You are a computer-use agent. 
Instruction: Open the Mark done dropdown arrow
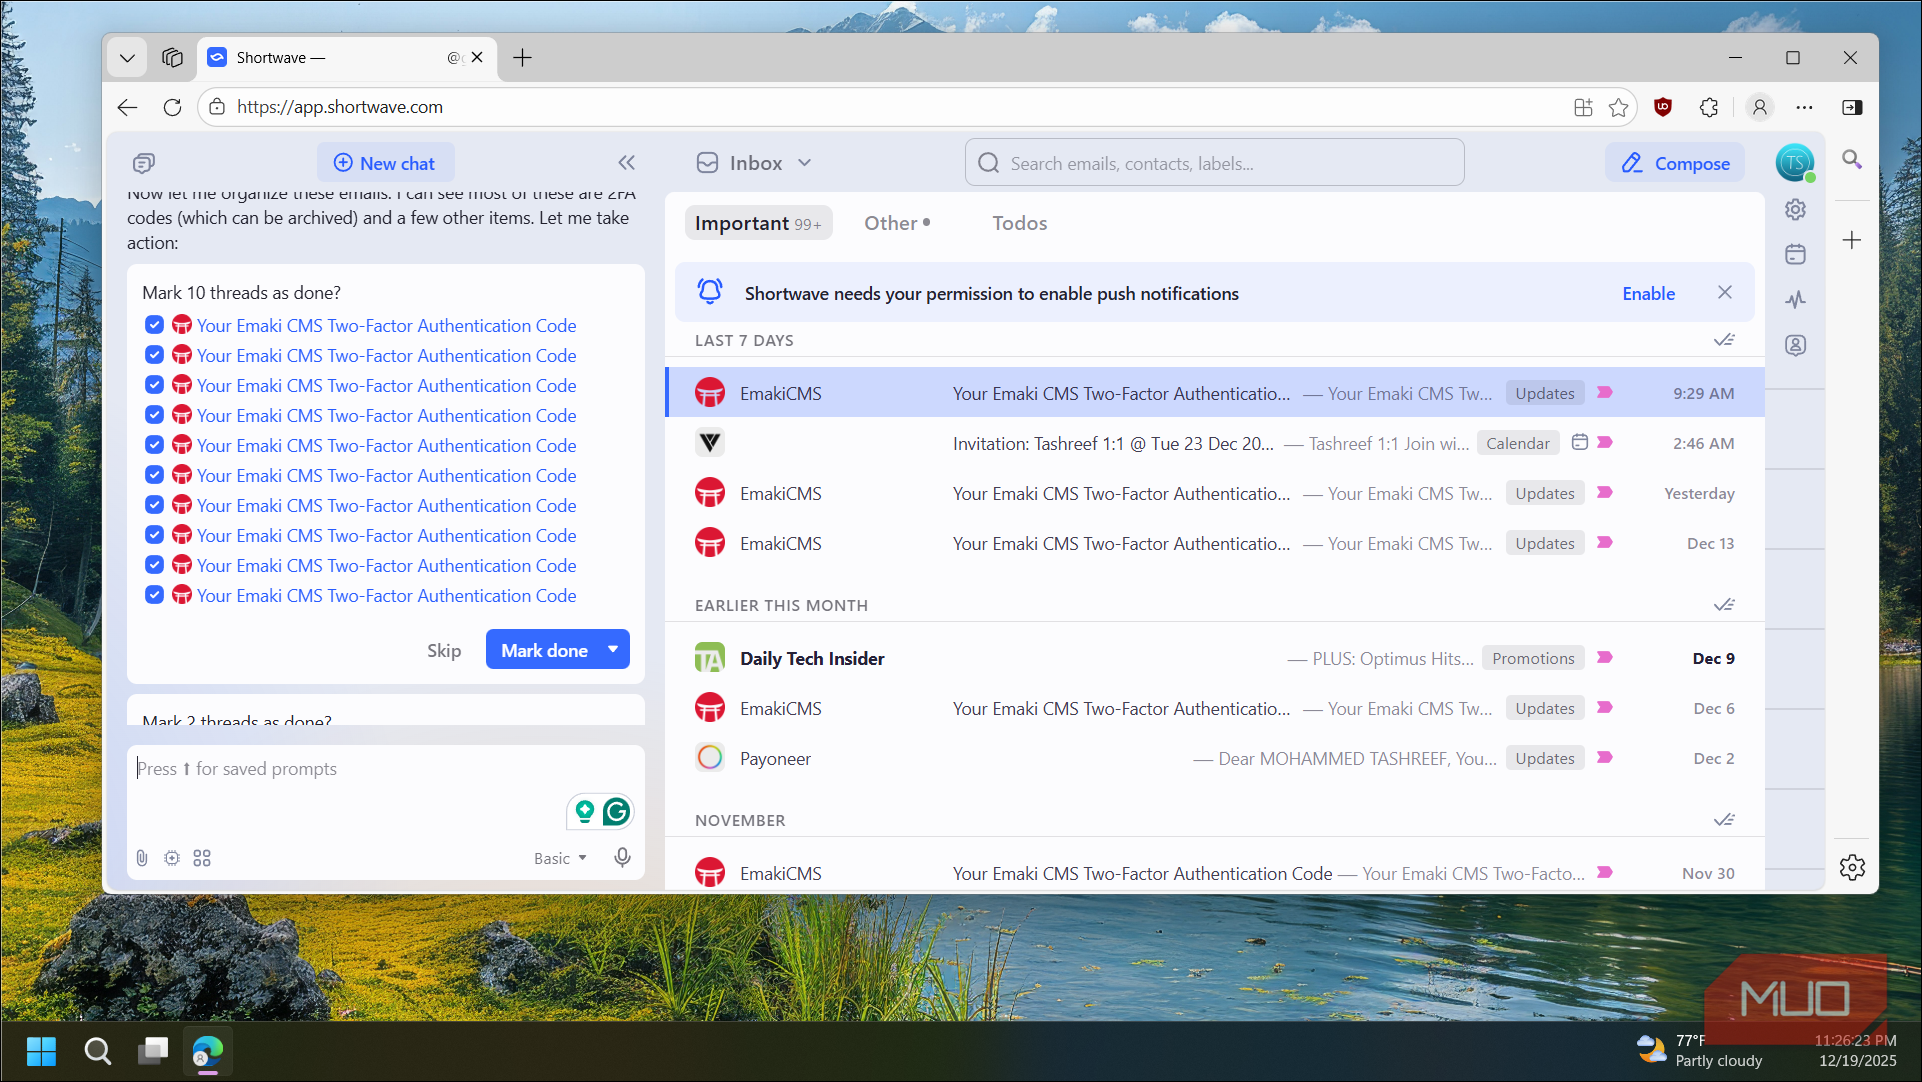tap(613, 650)
